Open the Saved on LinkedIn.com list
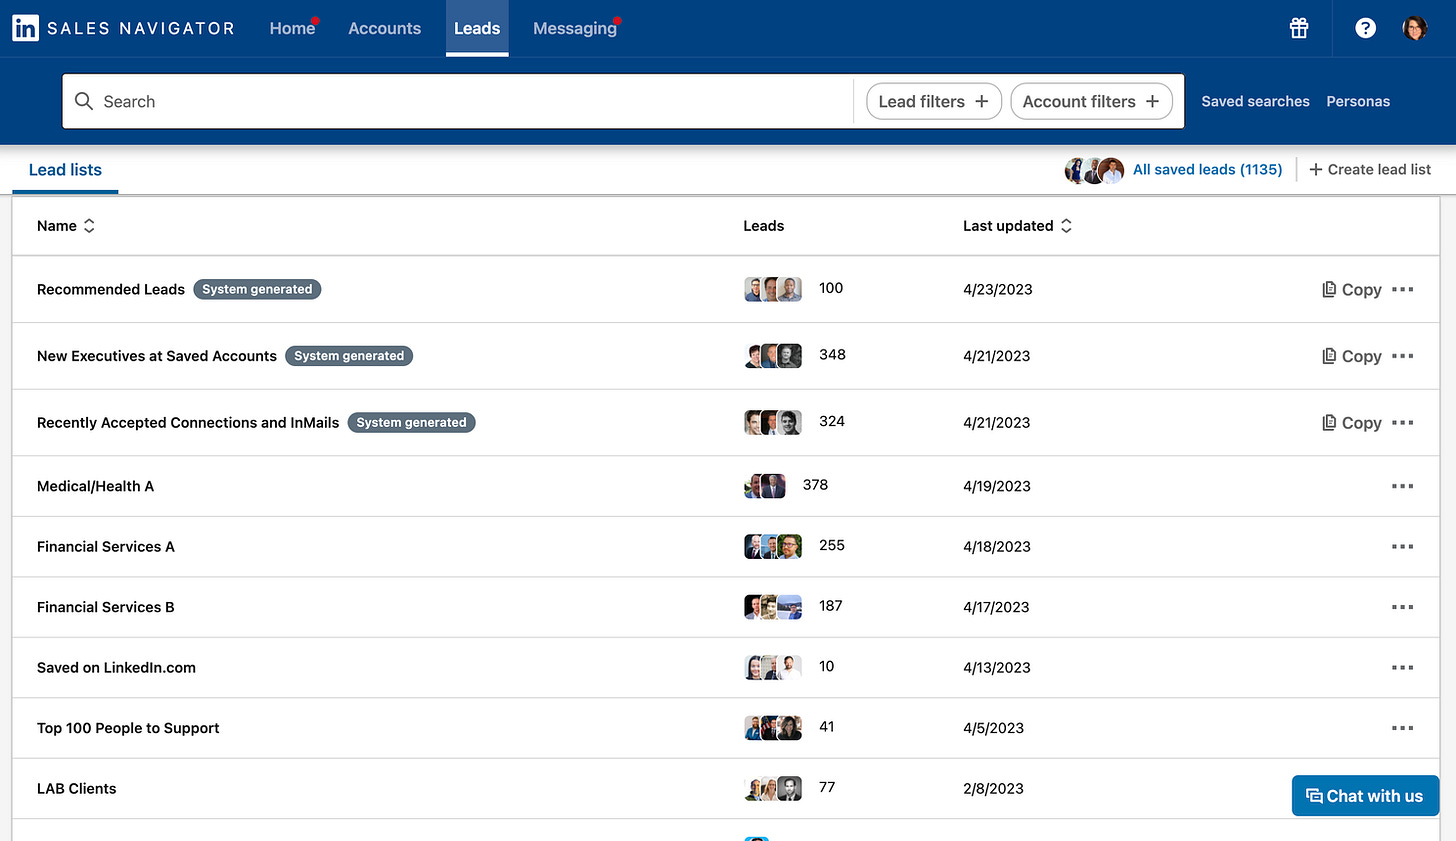The height and width of the screenshot is (841, 1456). click(x=116, y=668)
